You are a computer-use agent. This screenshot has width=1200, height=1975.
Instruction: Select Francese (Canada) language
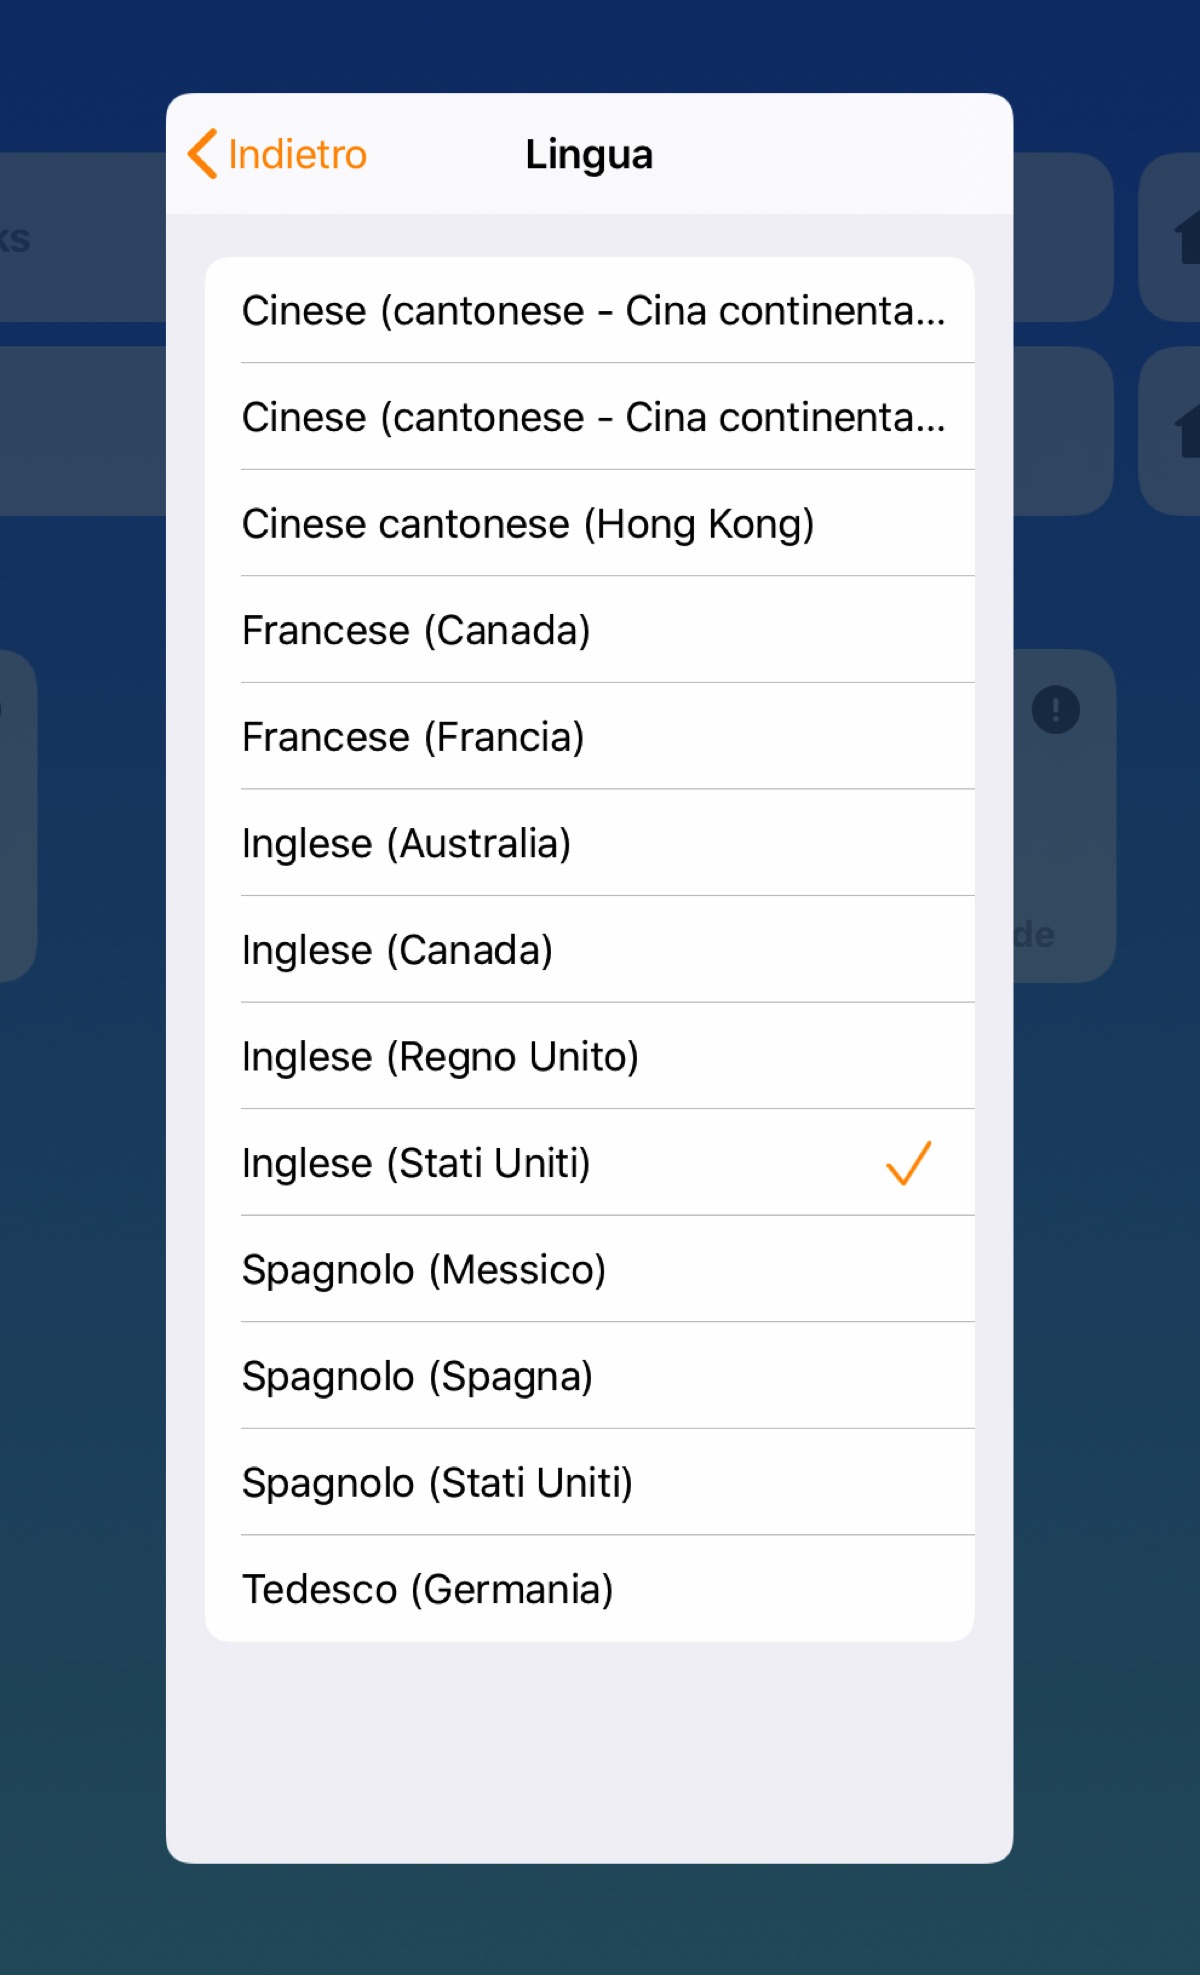click(x=416, y=631)
